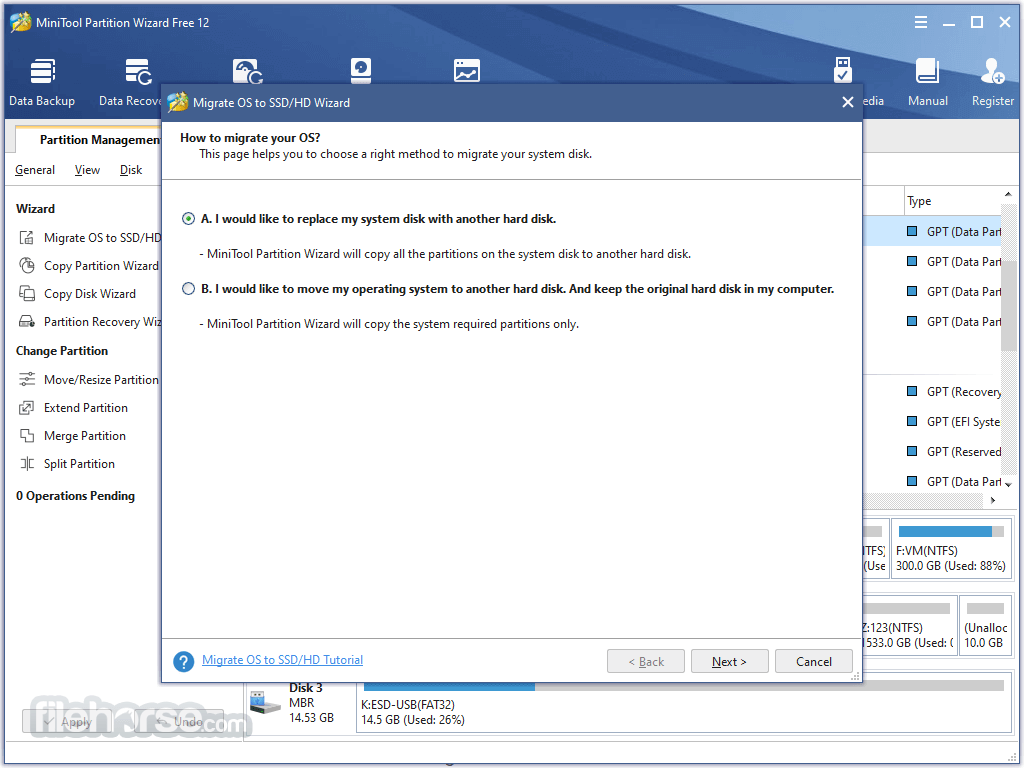Select the Z:123(NTFS) partition block
Screen dimensions: 1024x768
pos(908,625)
